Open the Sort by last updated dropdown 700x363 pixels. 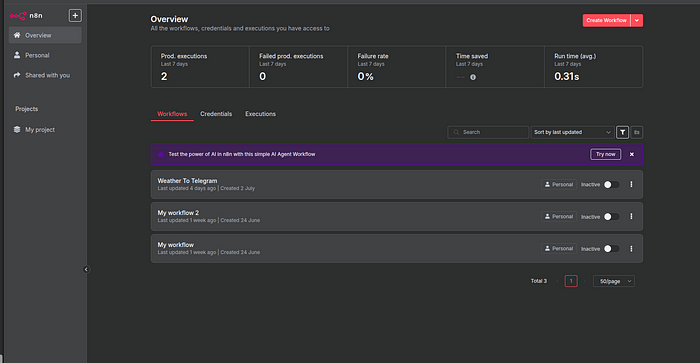coord(572,132)
